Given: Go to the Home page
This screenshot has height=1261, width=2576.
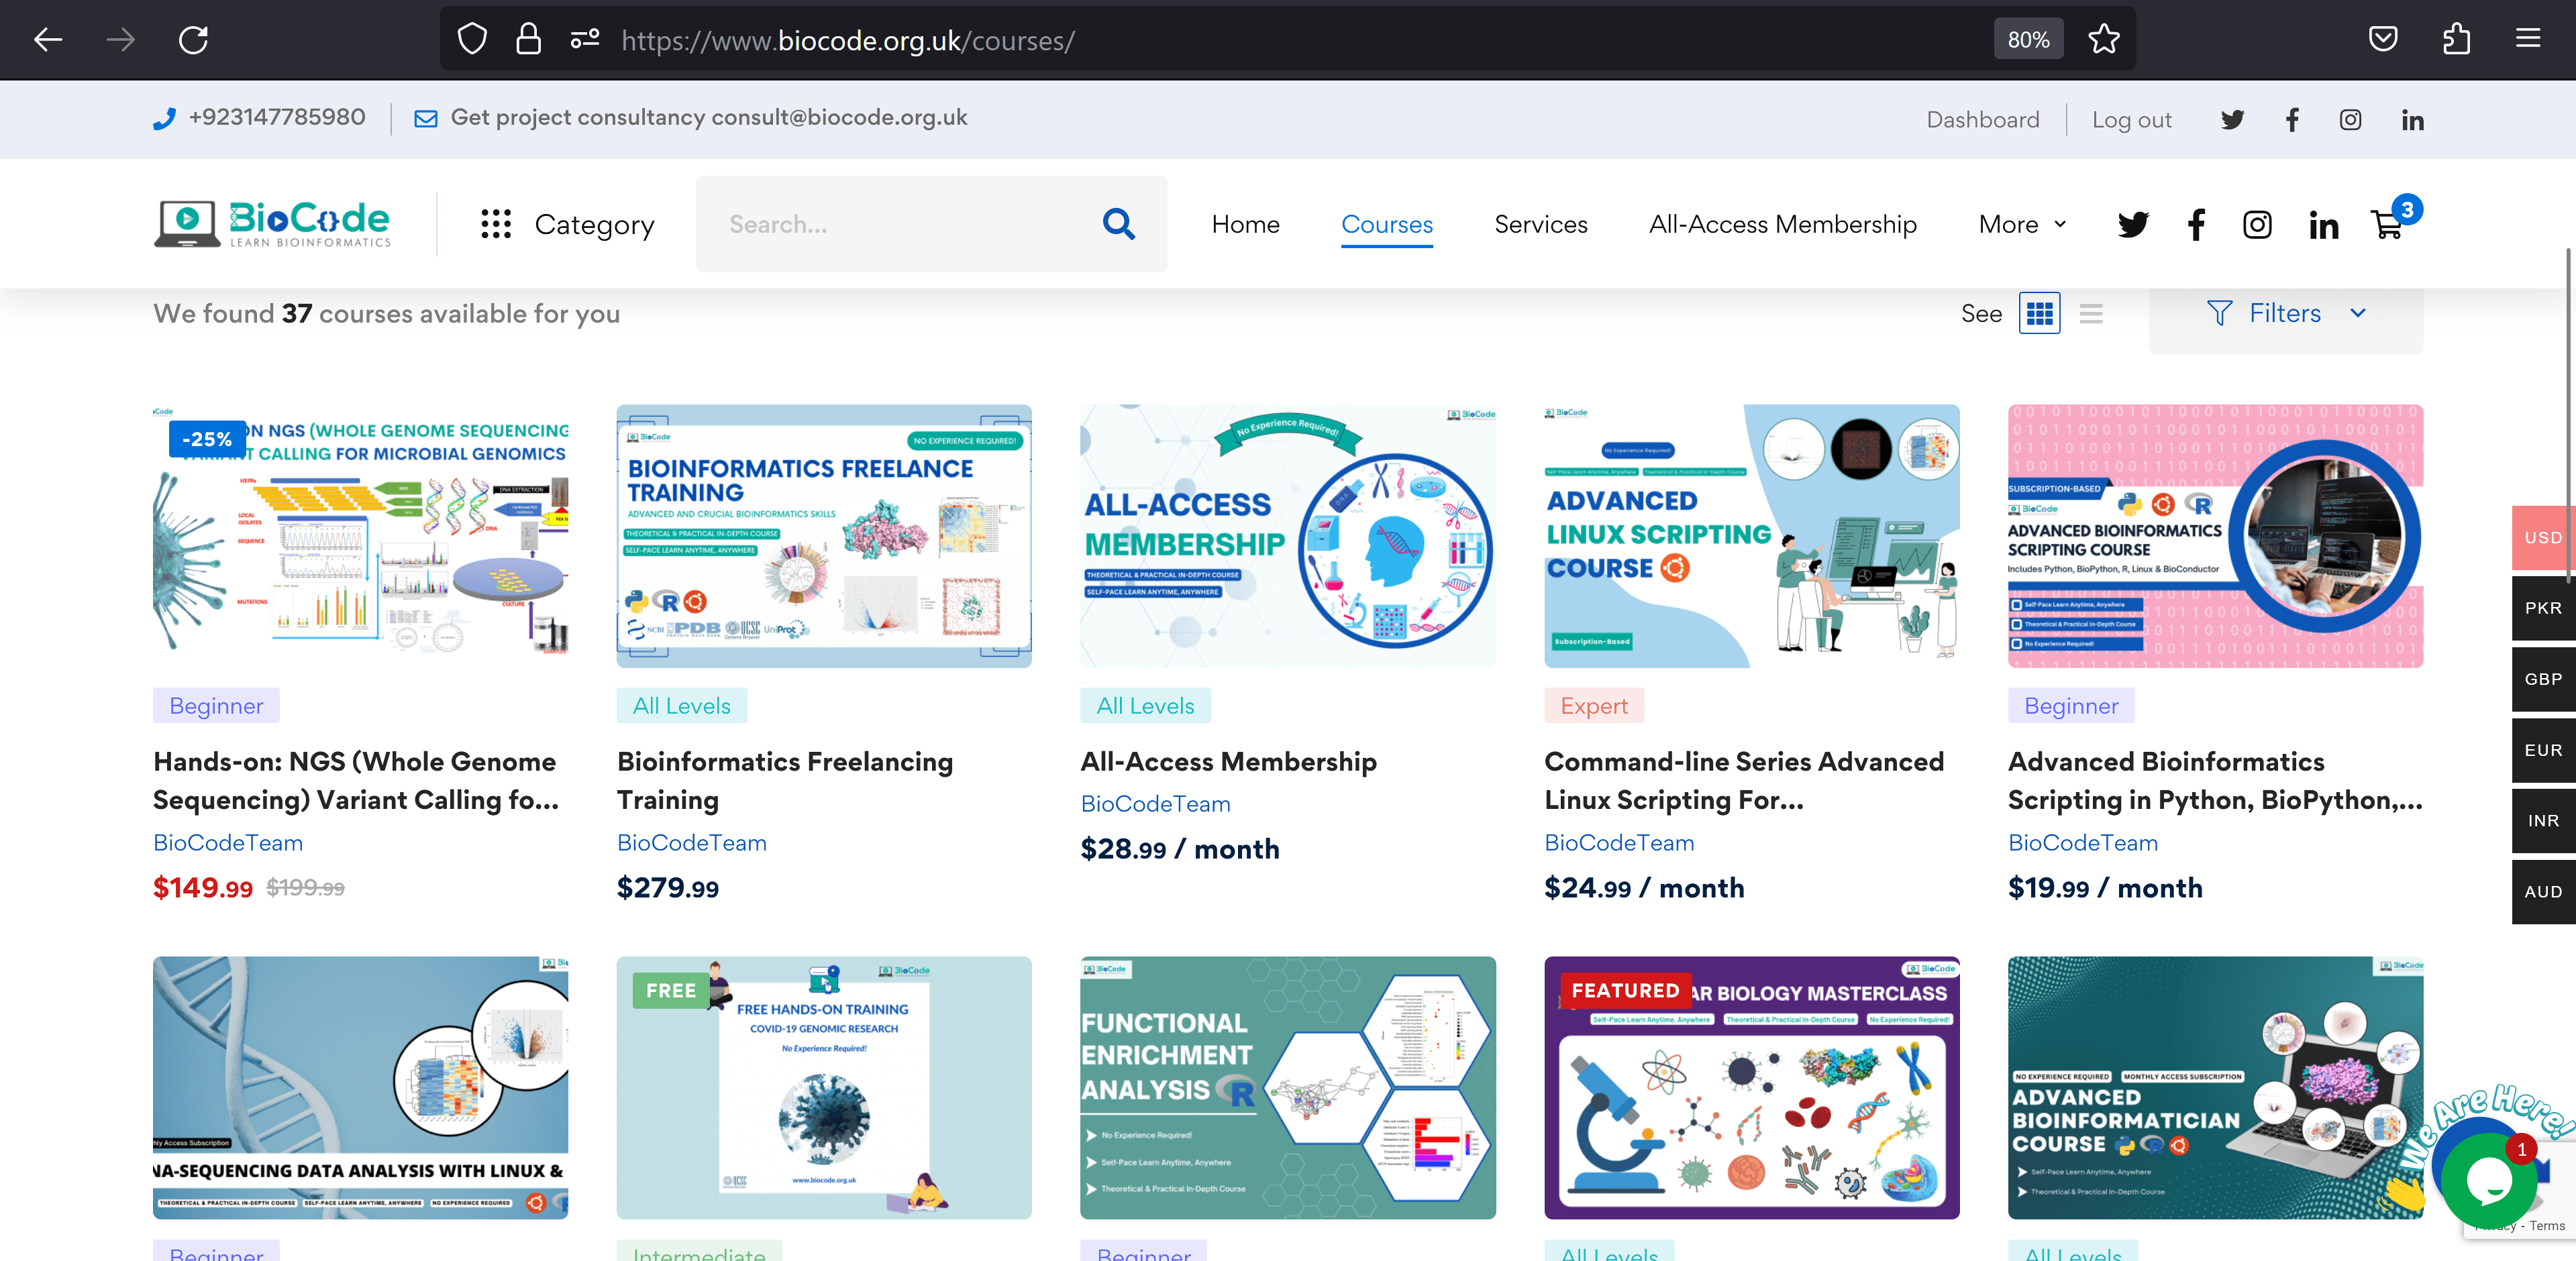Looking at the screenshot, I should (x=1245, y=224).
